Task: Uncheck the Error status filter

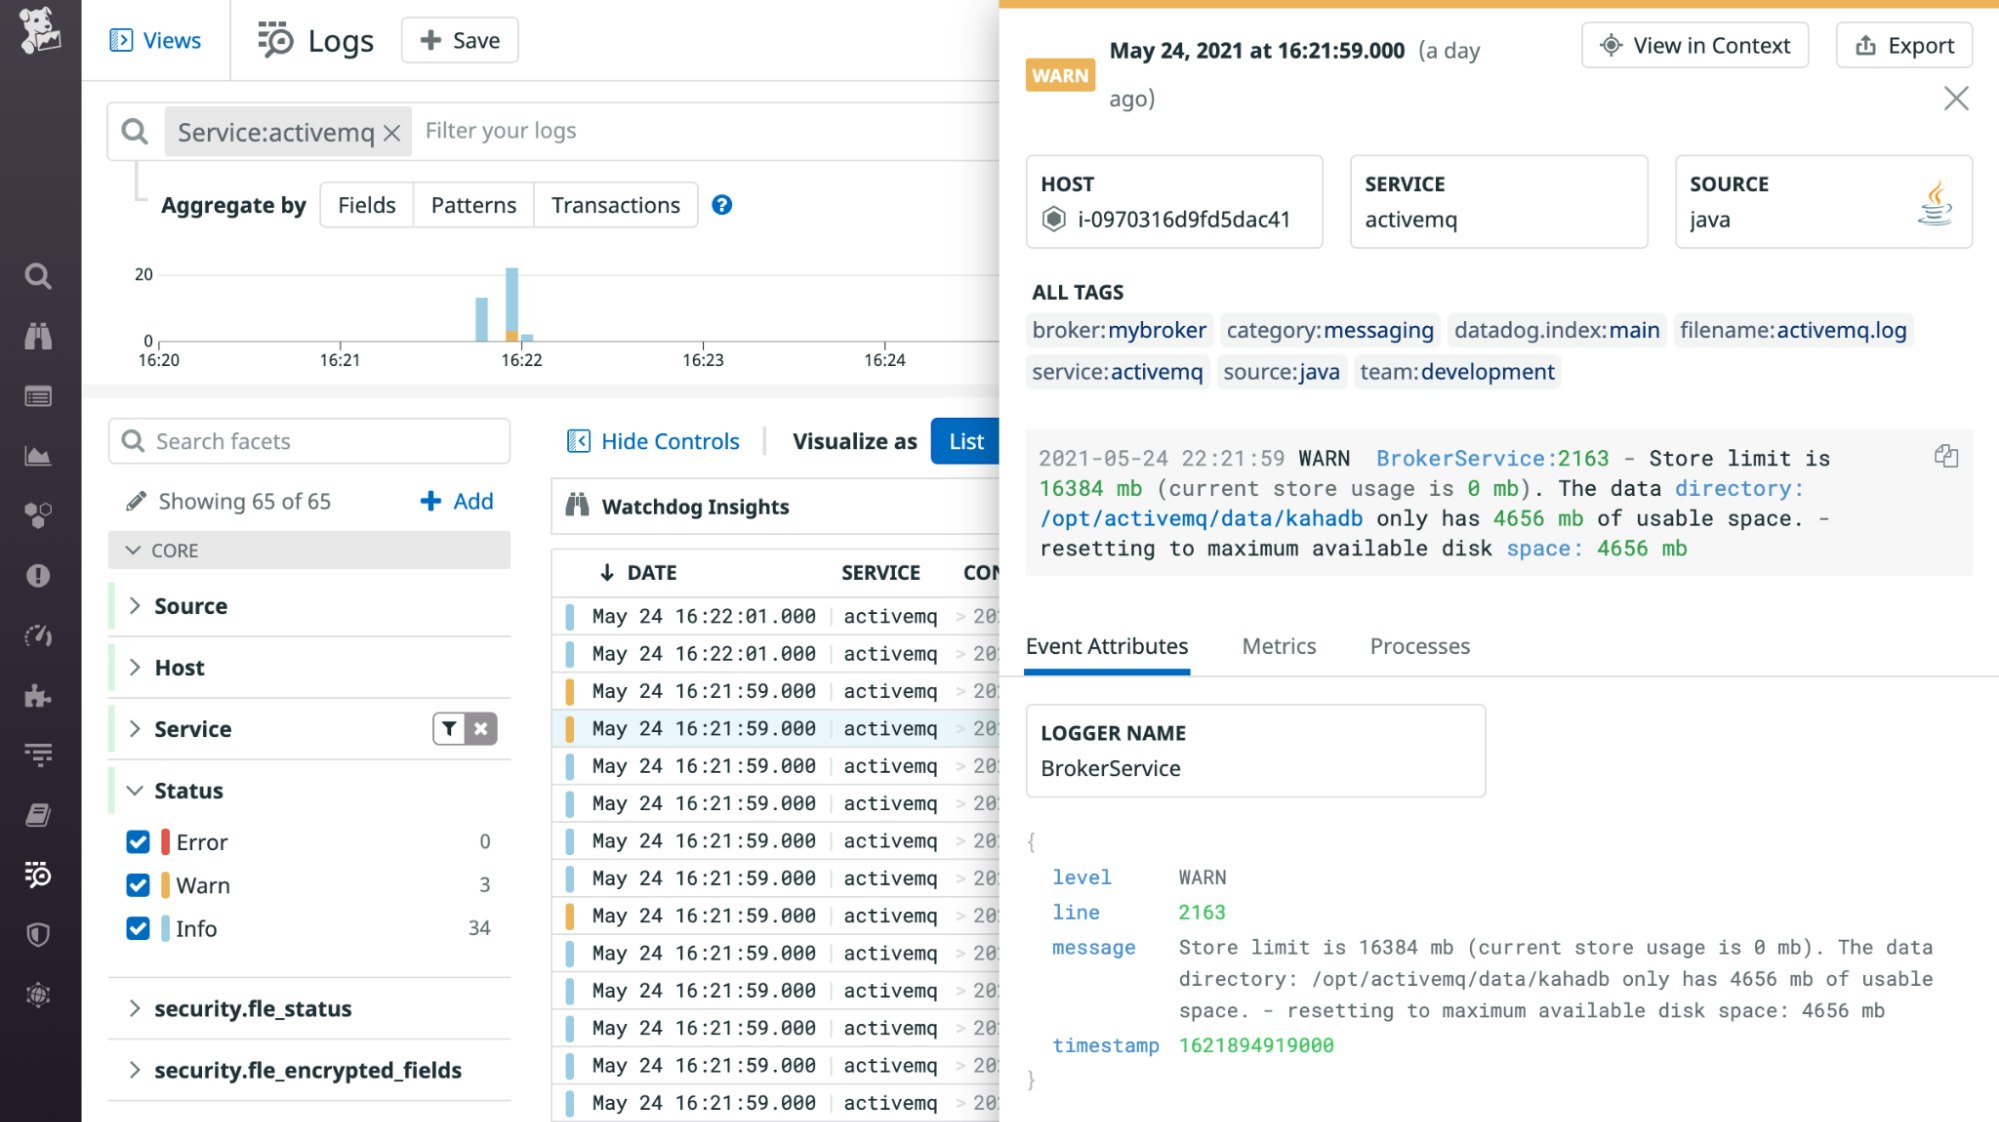Action: pyautogui.click(x=137, y=841)
